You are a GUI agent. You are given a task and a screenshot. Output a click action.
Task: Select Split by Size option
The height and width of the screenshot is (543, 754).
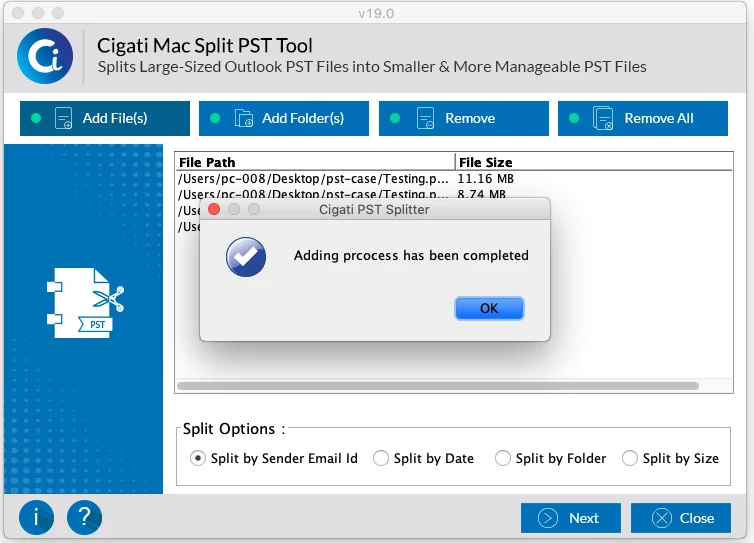click(x=670, y=458)
